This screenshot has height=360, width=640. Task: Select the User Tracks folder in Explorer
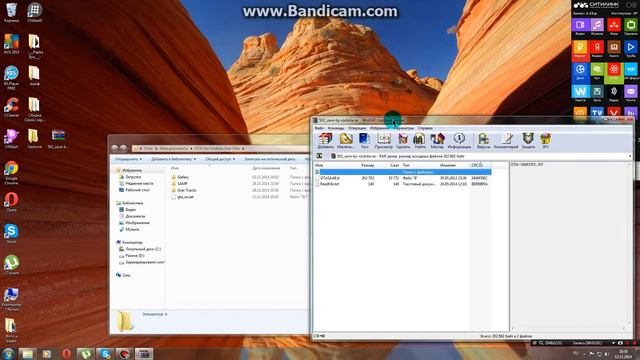[x=187, y=190]
